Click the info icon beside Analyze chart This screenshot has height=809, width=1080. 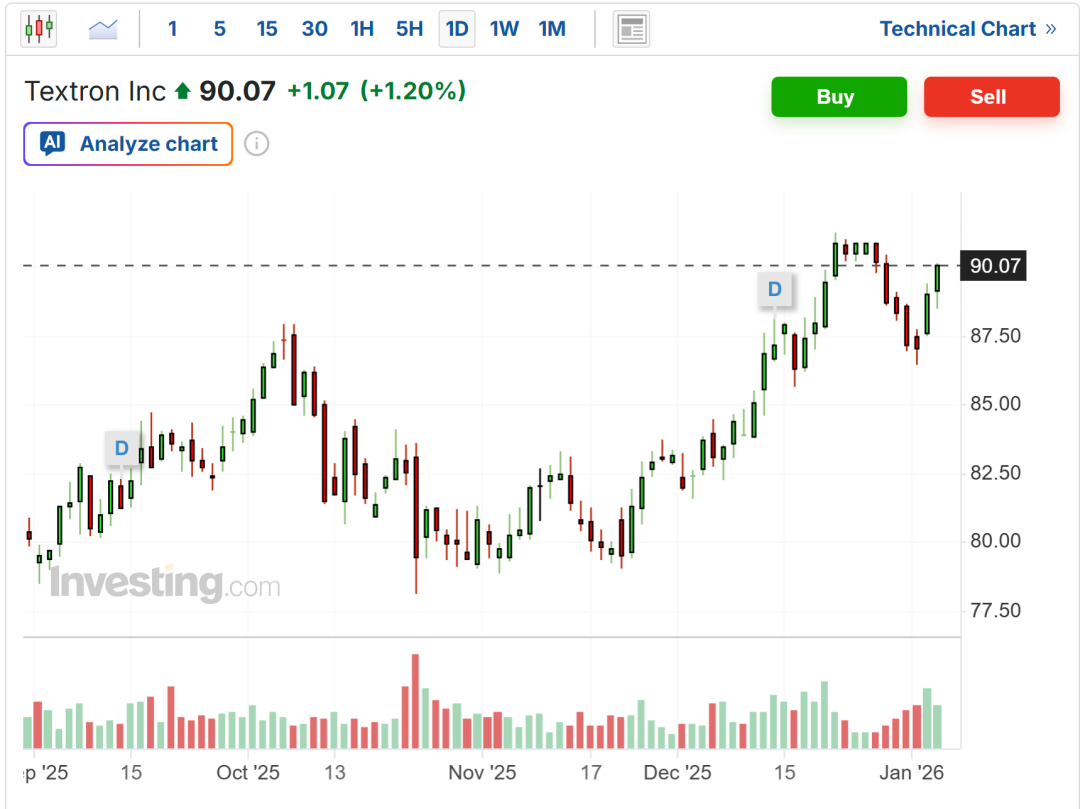tap(257, 144)
